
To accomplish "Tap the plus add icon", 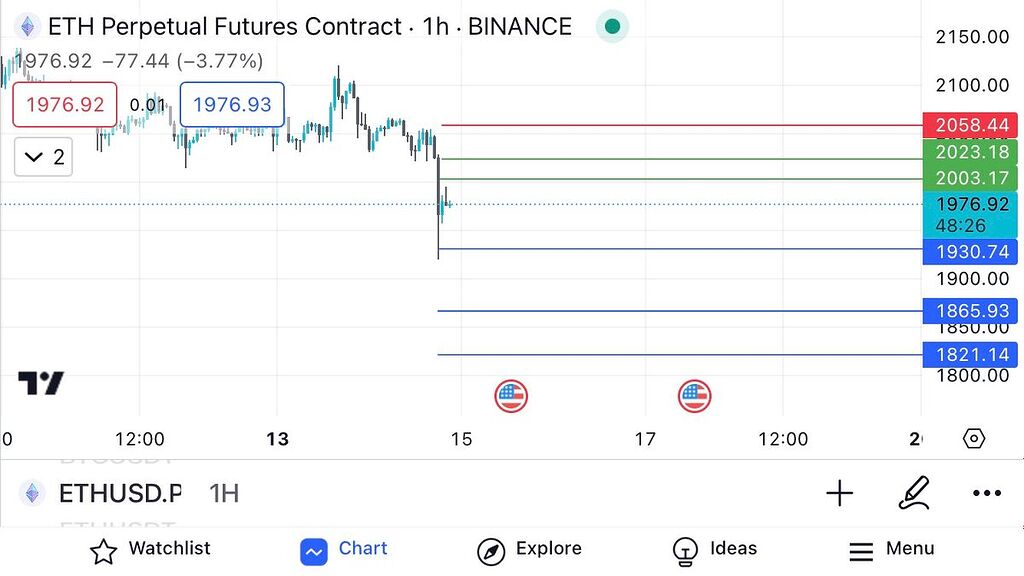I will tap(839, 492).
